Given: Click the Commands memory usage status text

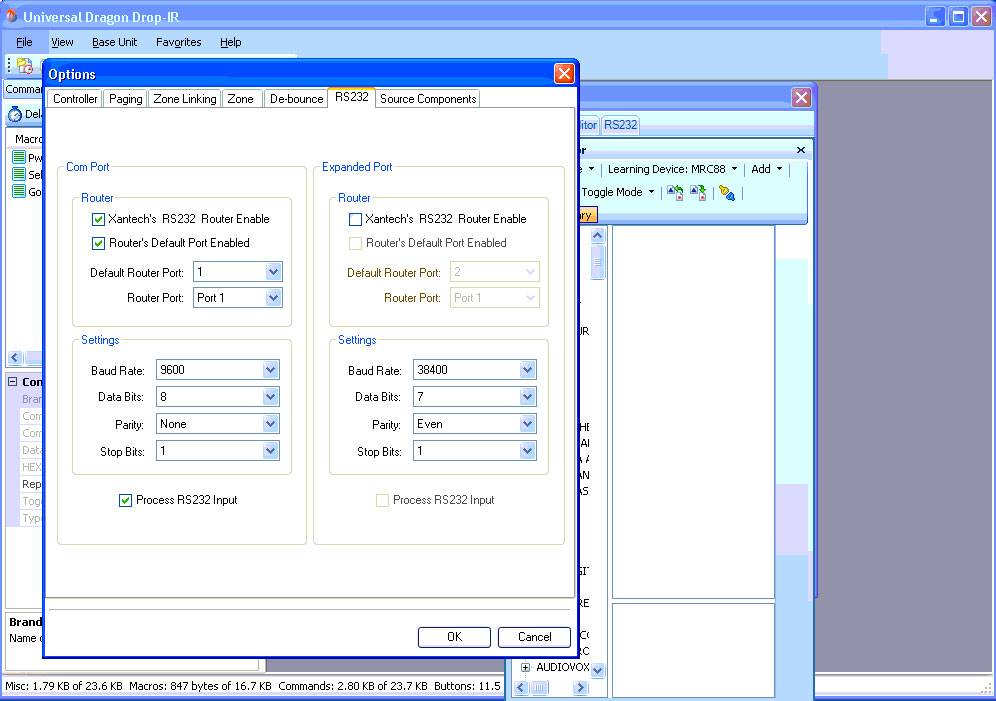Looking at the screenshot, I should pyautogui.click(x=353, y=686).
